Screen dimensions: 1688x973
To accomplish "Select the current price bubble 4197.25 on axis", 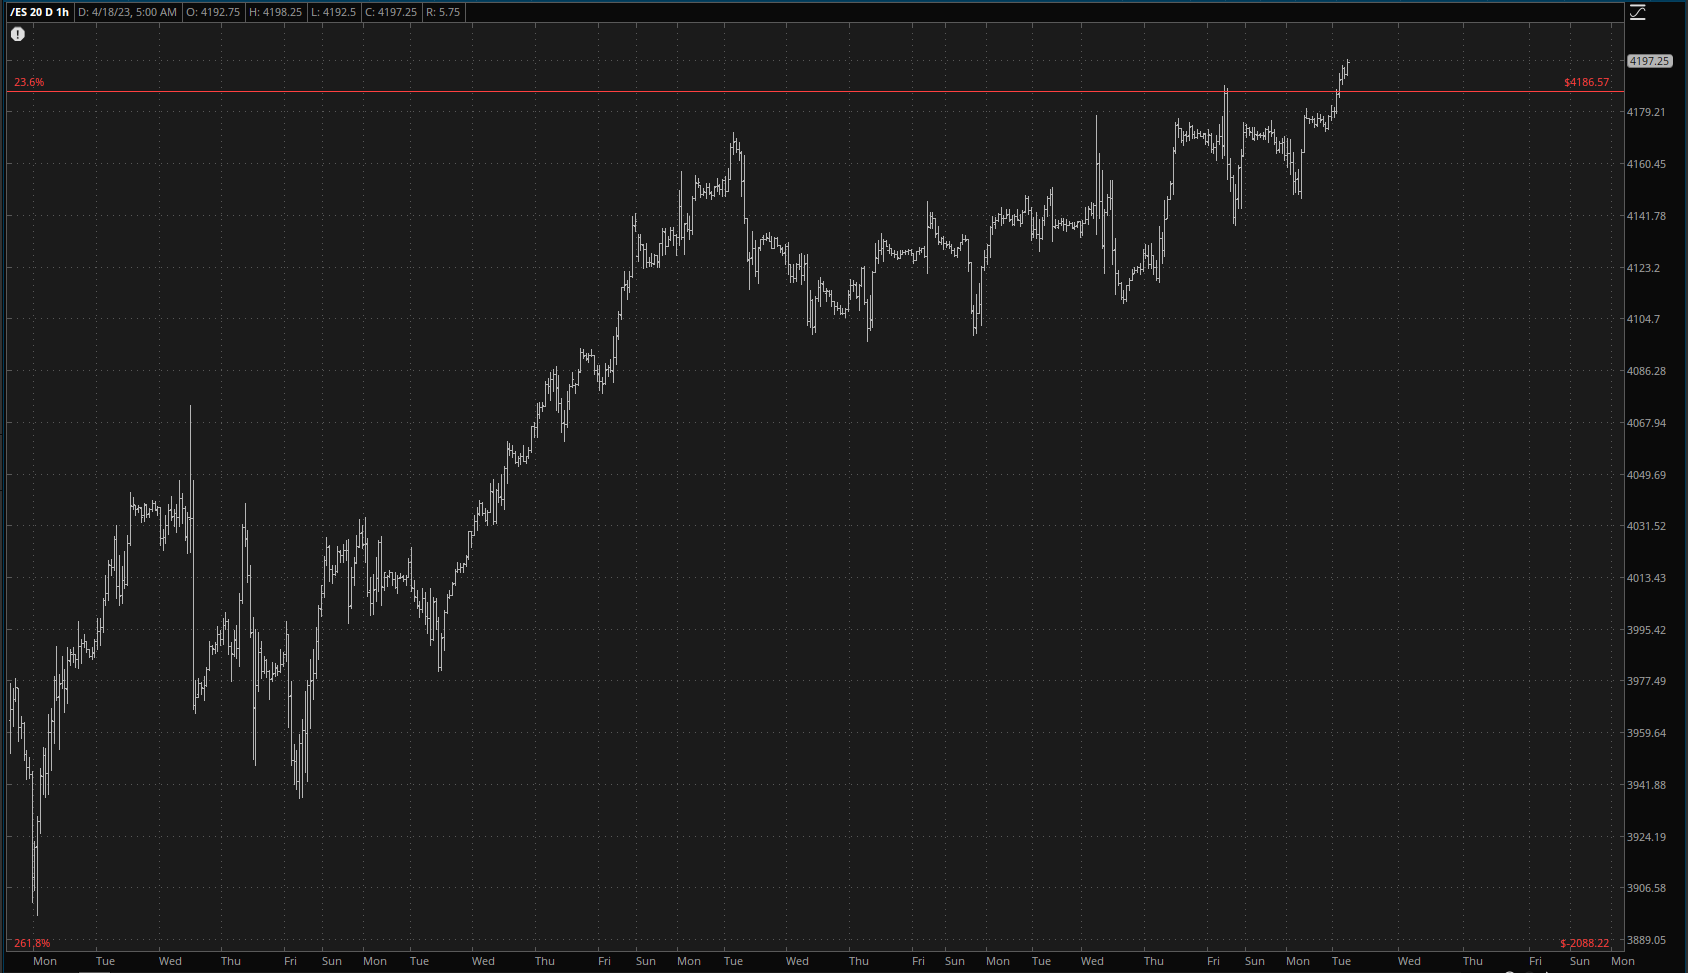I will 1649,61.
